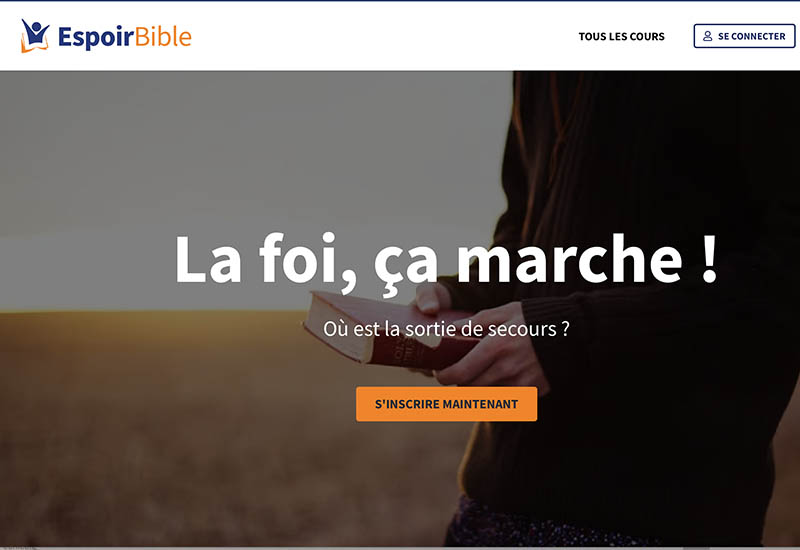
Task: Select the word marche in the headline
Action: pos(569,259)
